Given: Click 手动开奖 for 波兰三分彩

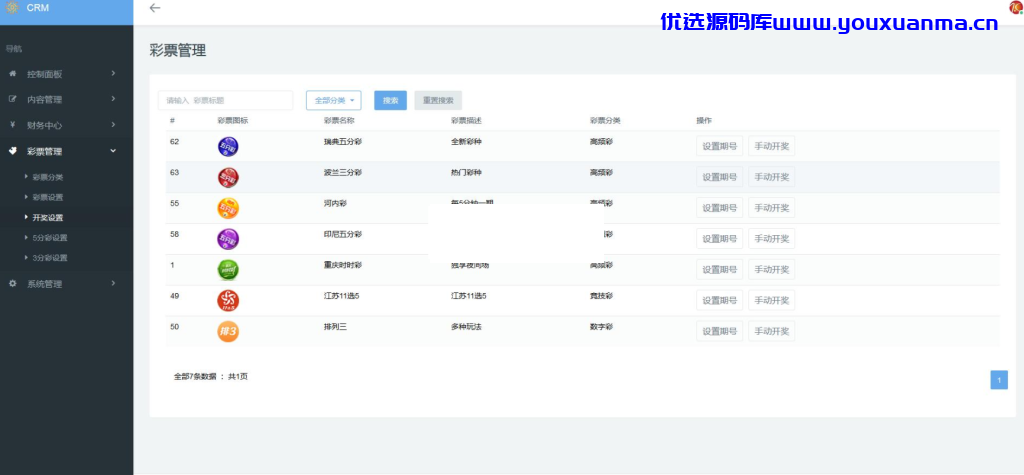Looking at the screenshot, I should [772, 177].
